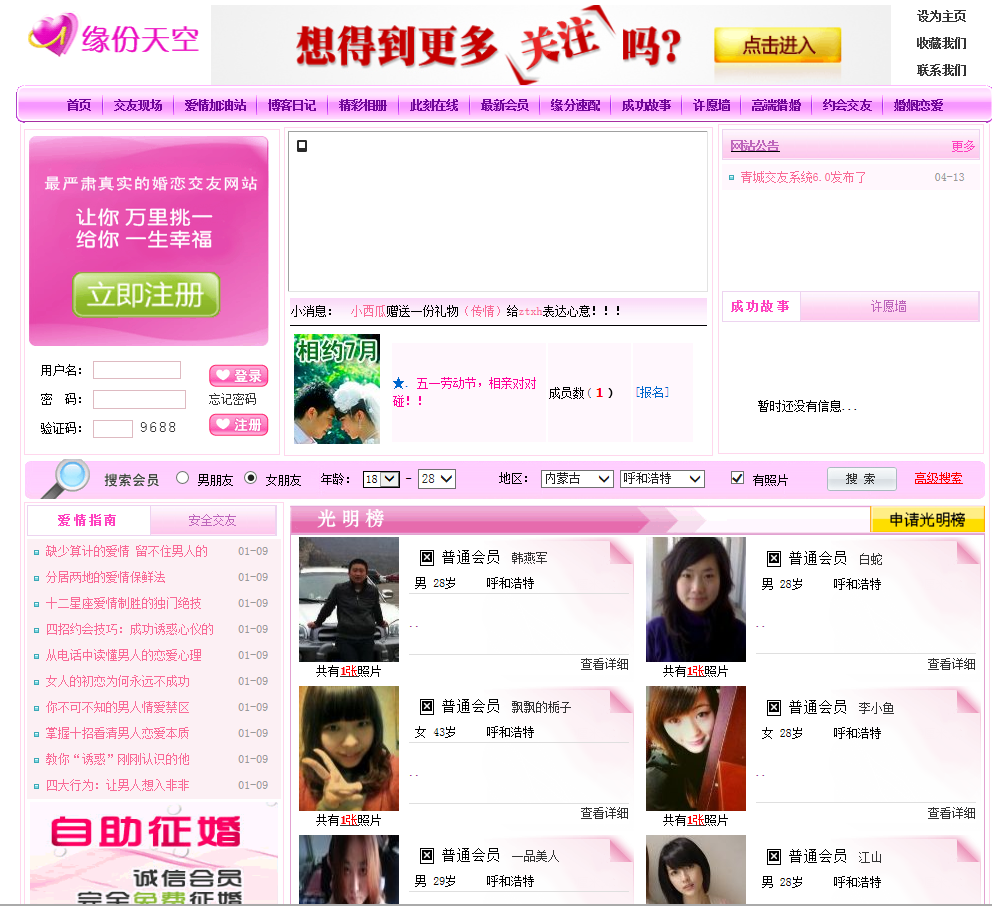Click the member badge icon beside 李小鱼
This screenshot has height=906, width=992.
point(774,707)
